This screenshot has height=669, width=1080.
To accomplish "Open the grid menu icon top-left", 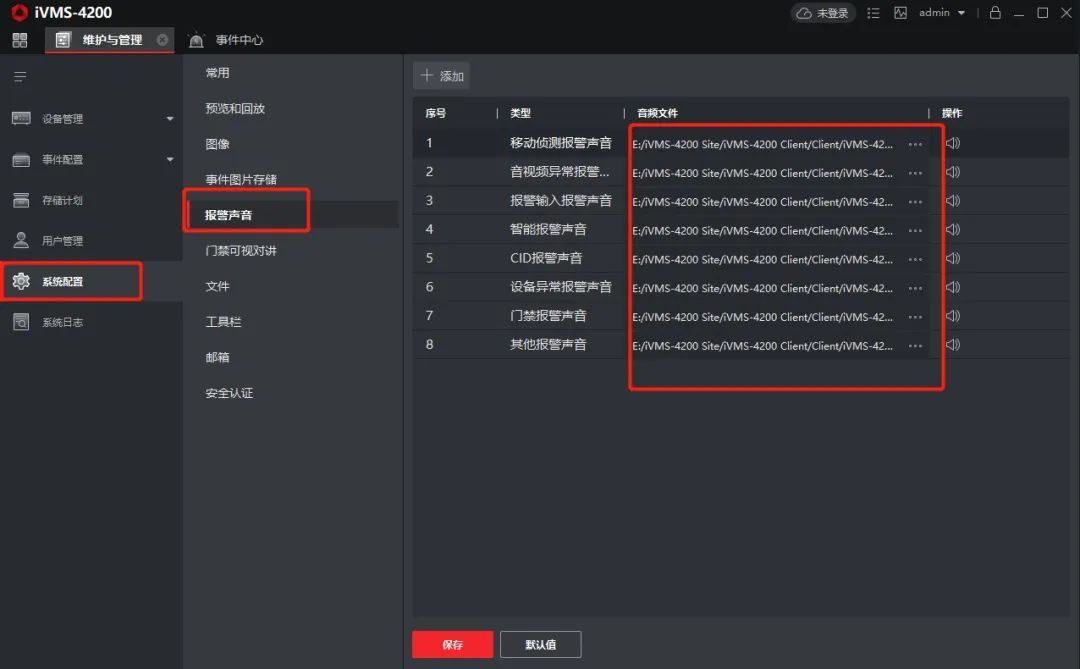I will click(x=20, y=40).
